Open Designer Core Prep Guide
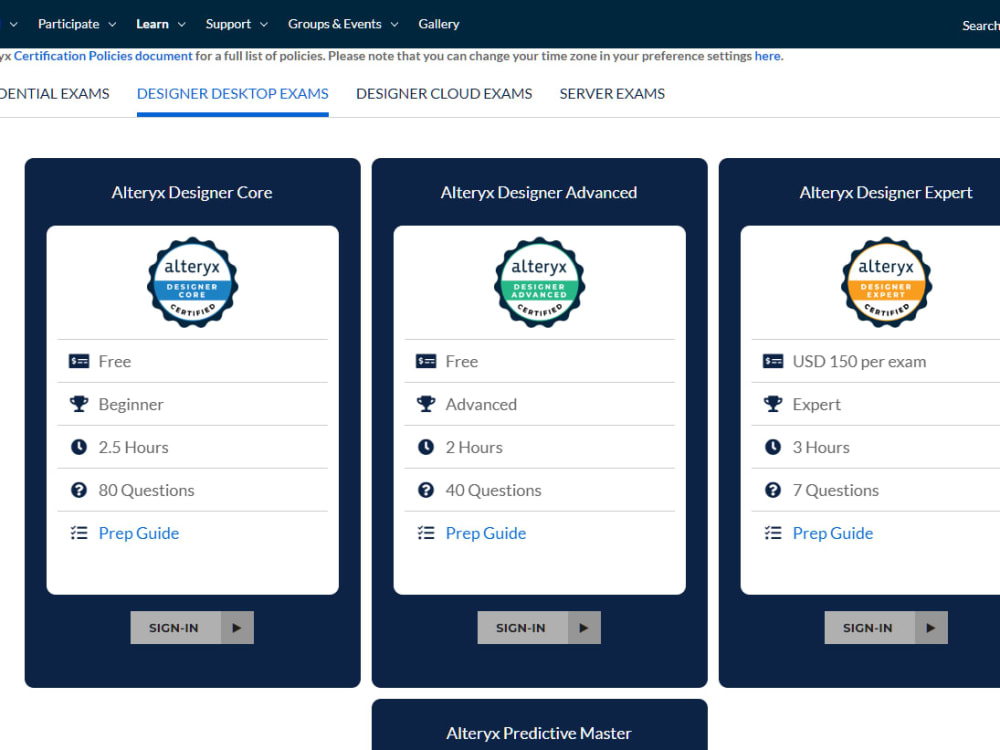Image resolution: width=1000 pixels, height=750 pixels. (139, 533)
